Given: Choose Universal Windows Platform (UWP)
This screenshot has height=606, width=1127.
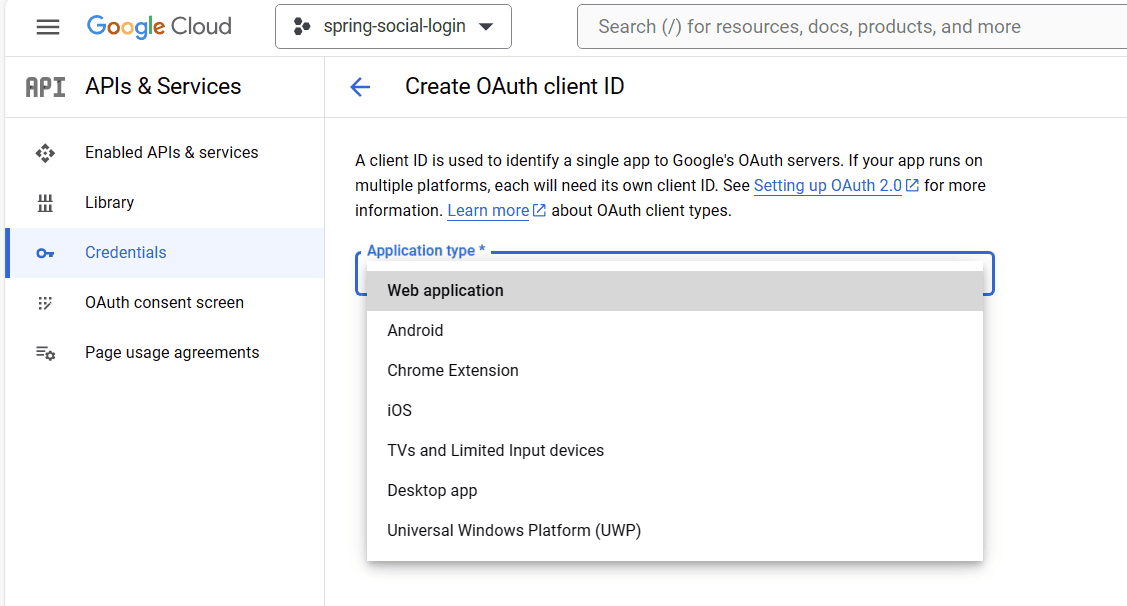Looking at the screenshot, I should (x=514, y=531).
